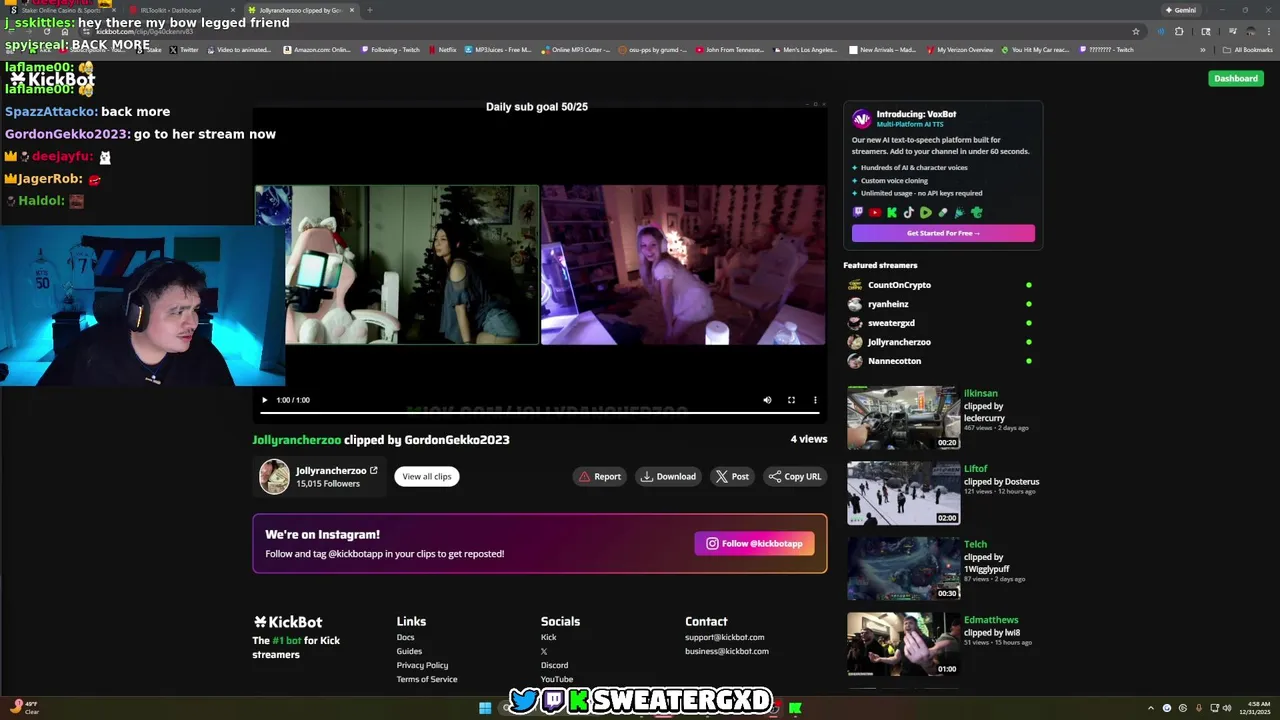Open the Online MP3 Cutter bookmark
The height and width of the screenshot is (720, 1280).
575,49
